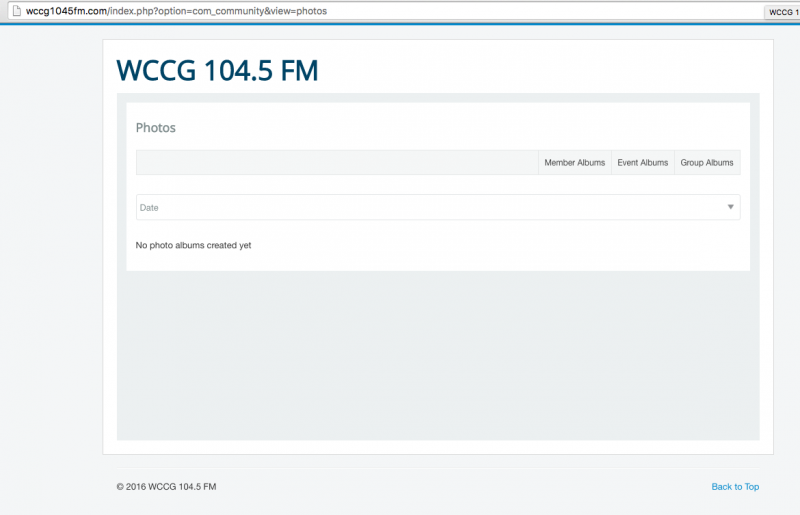Click the browser address bar URL
The width and height of the screenshot is (800, 515).
[x=177, y=11]
